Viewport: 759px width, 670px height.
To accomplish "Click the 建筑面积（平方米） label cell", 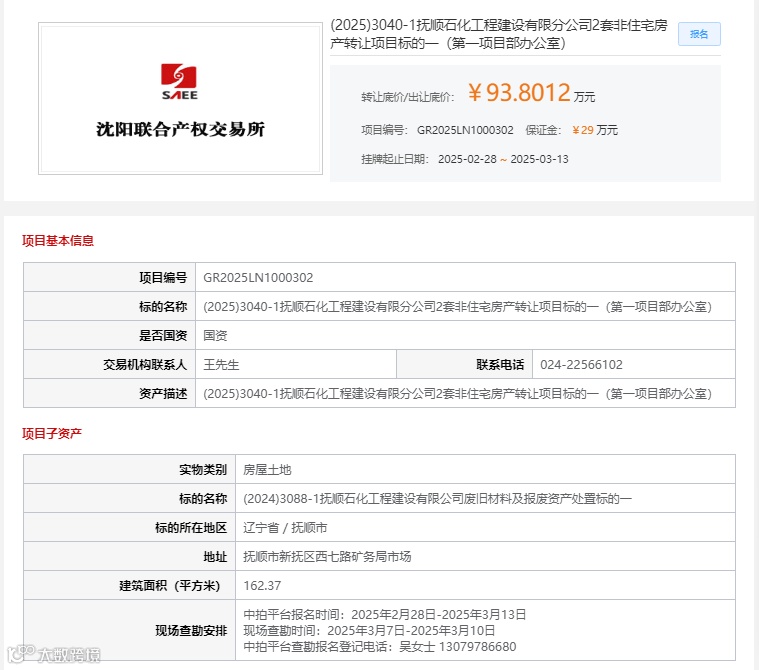I will pyautogui.click(x=129, y=586).
